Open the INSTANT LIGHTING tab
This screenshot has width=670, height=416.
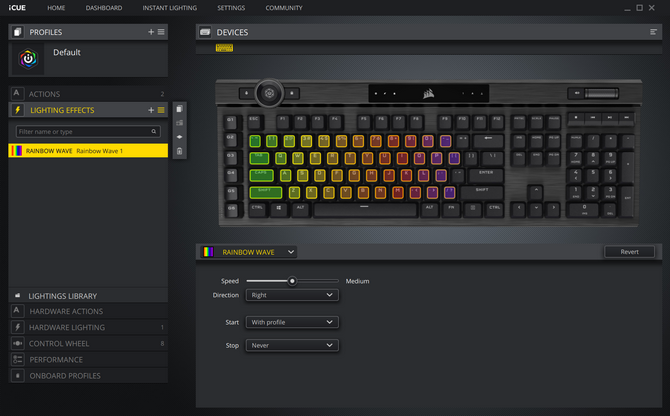[170, 8]
